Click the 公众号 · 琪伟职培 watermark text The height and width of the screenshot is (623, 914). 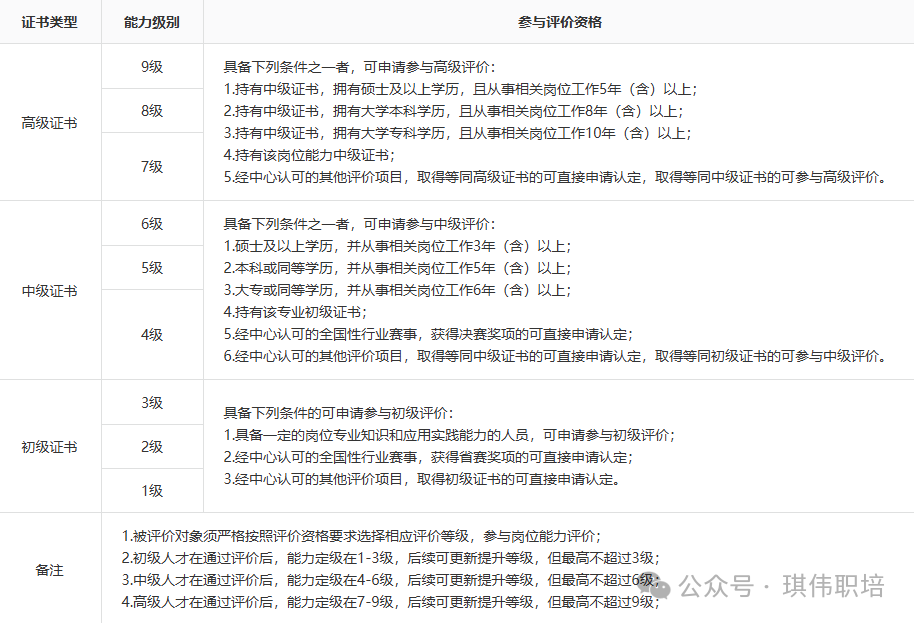click(x=782, y=586)
